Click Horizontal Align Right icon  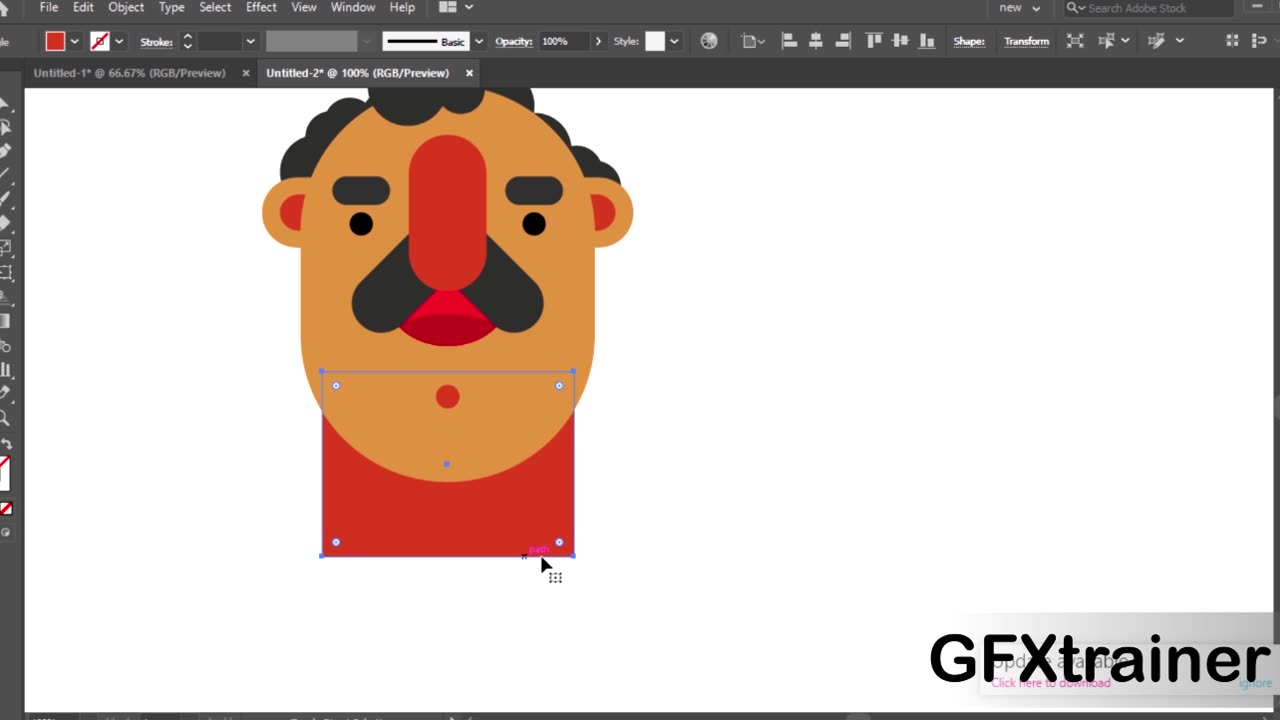click(843, 41)
